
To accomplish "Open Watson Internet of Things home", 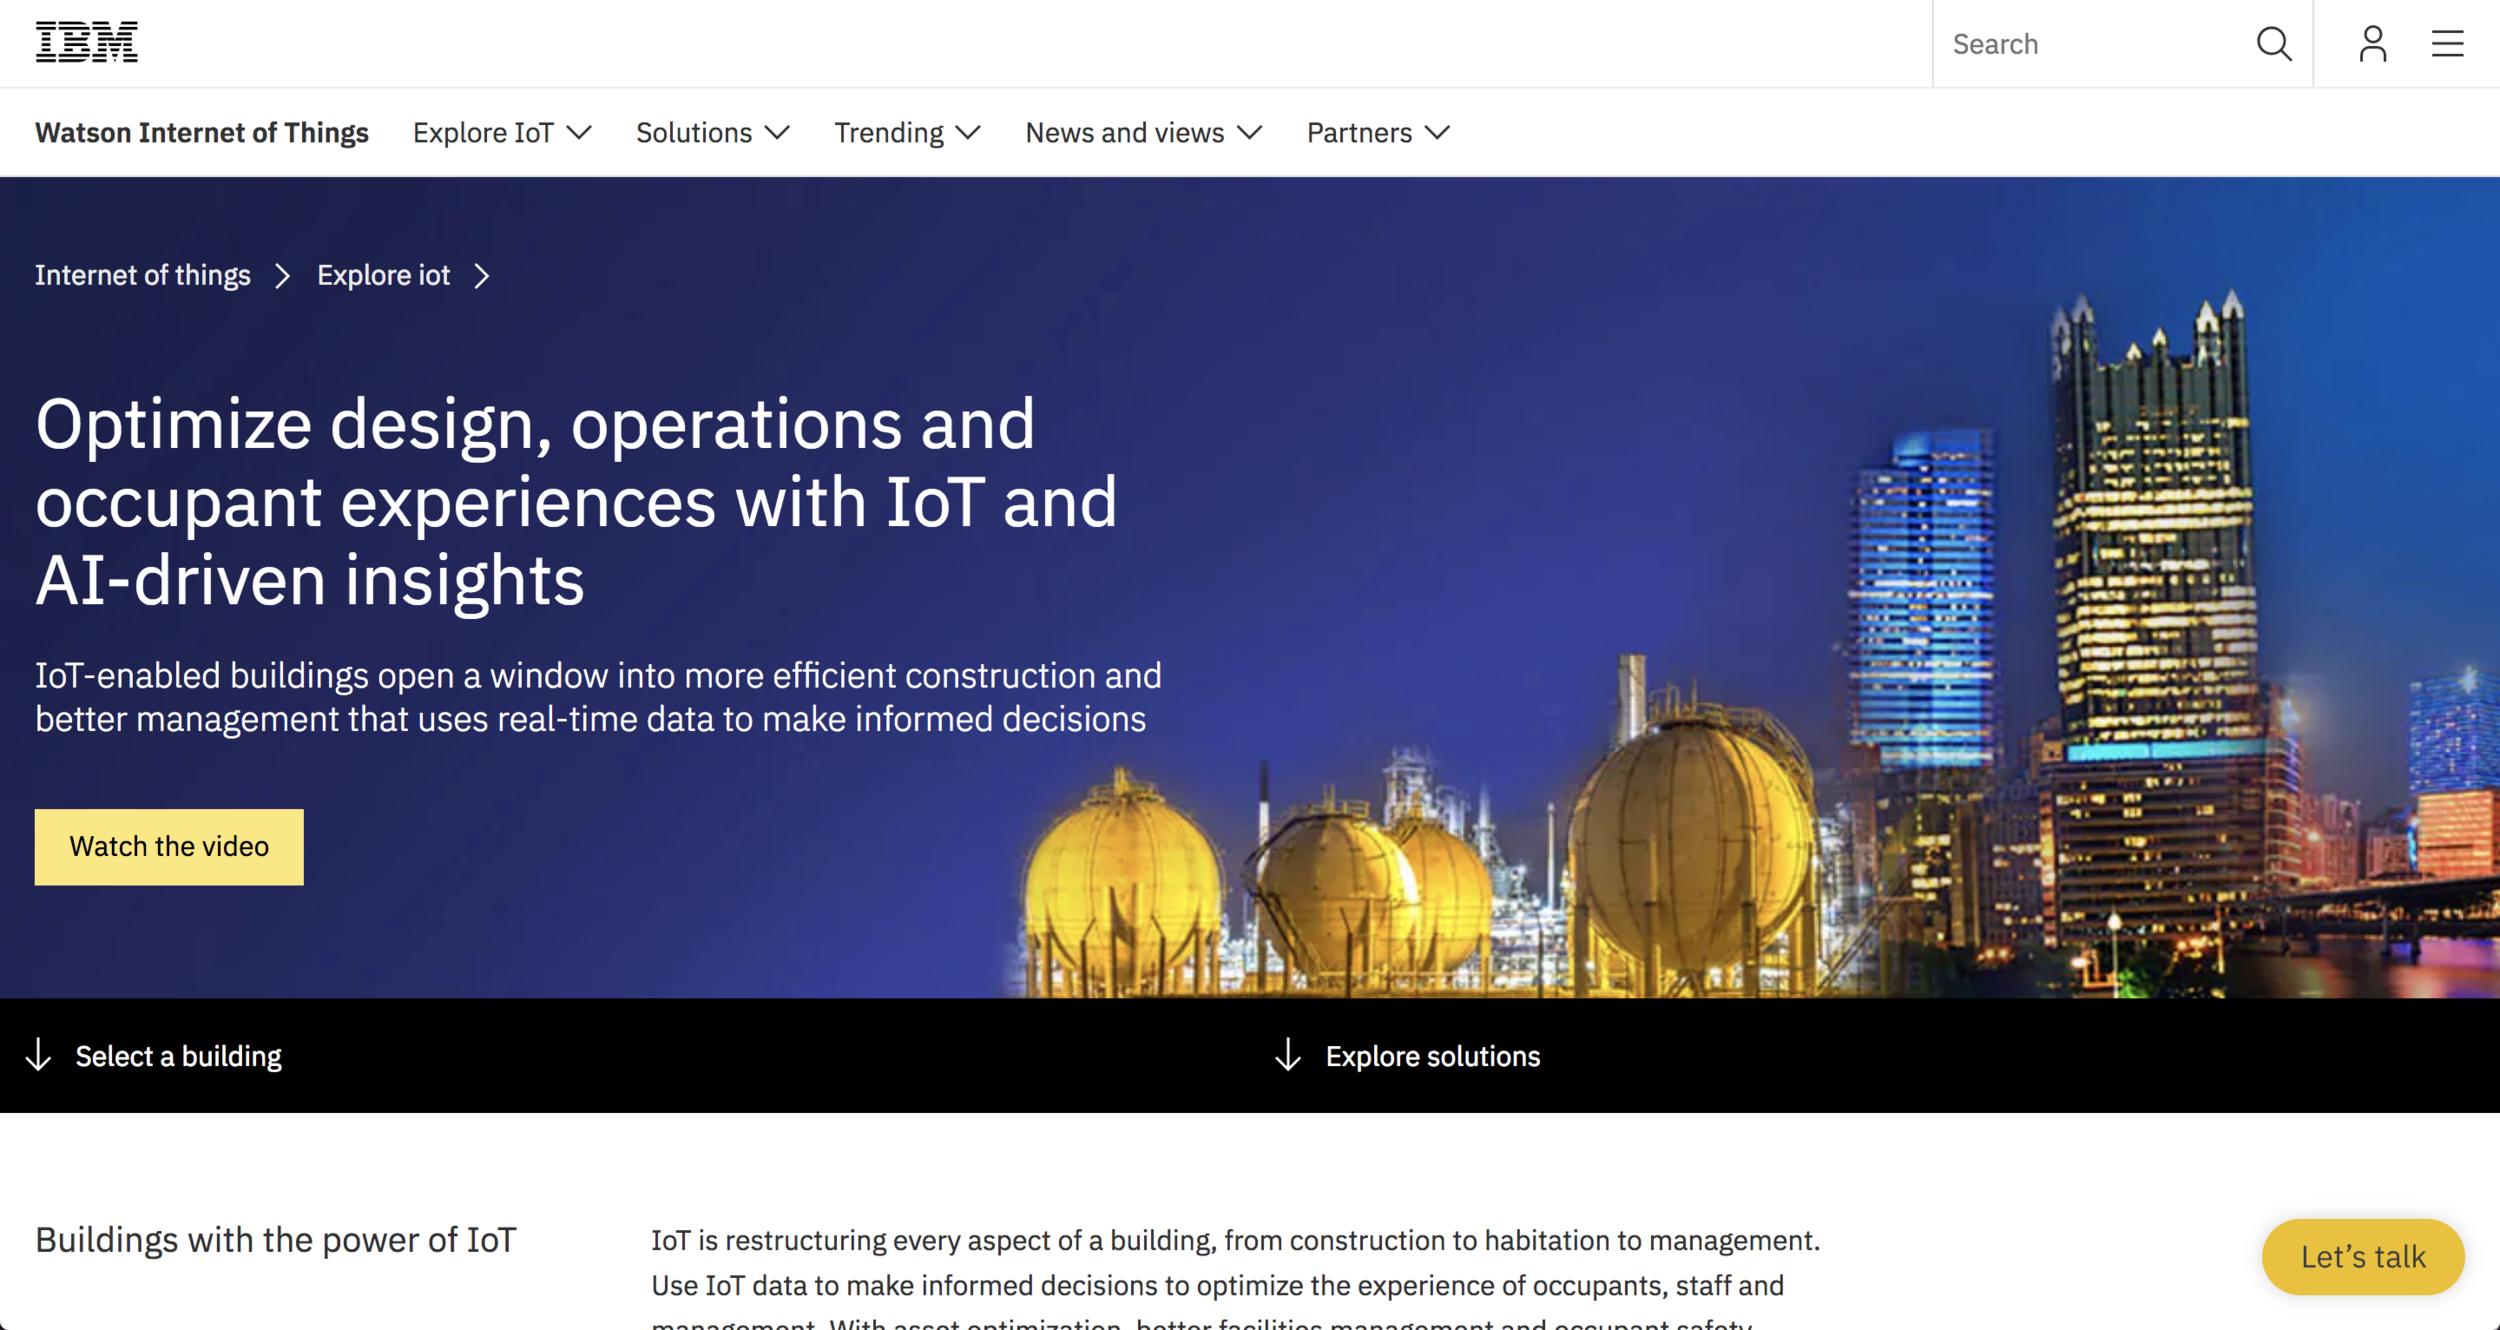I will tap(202, 133).
